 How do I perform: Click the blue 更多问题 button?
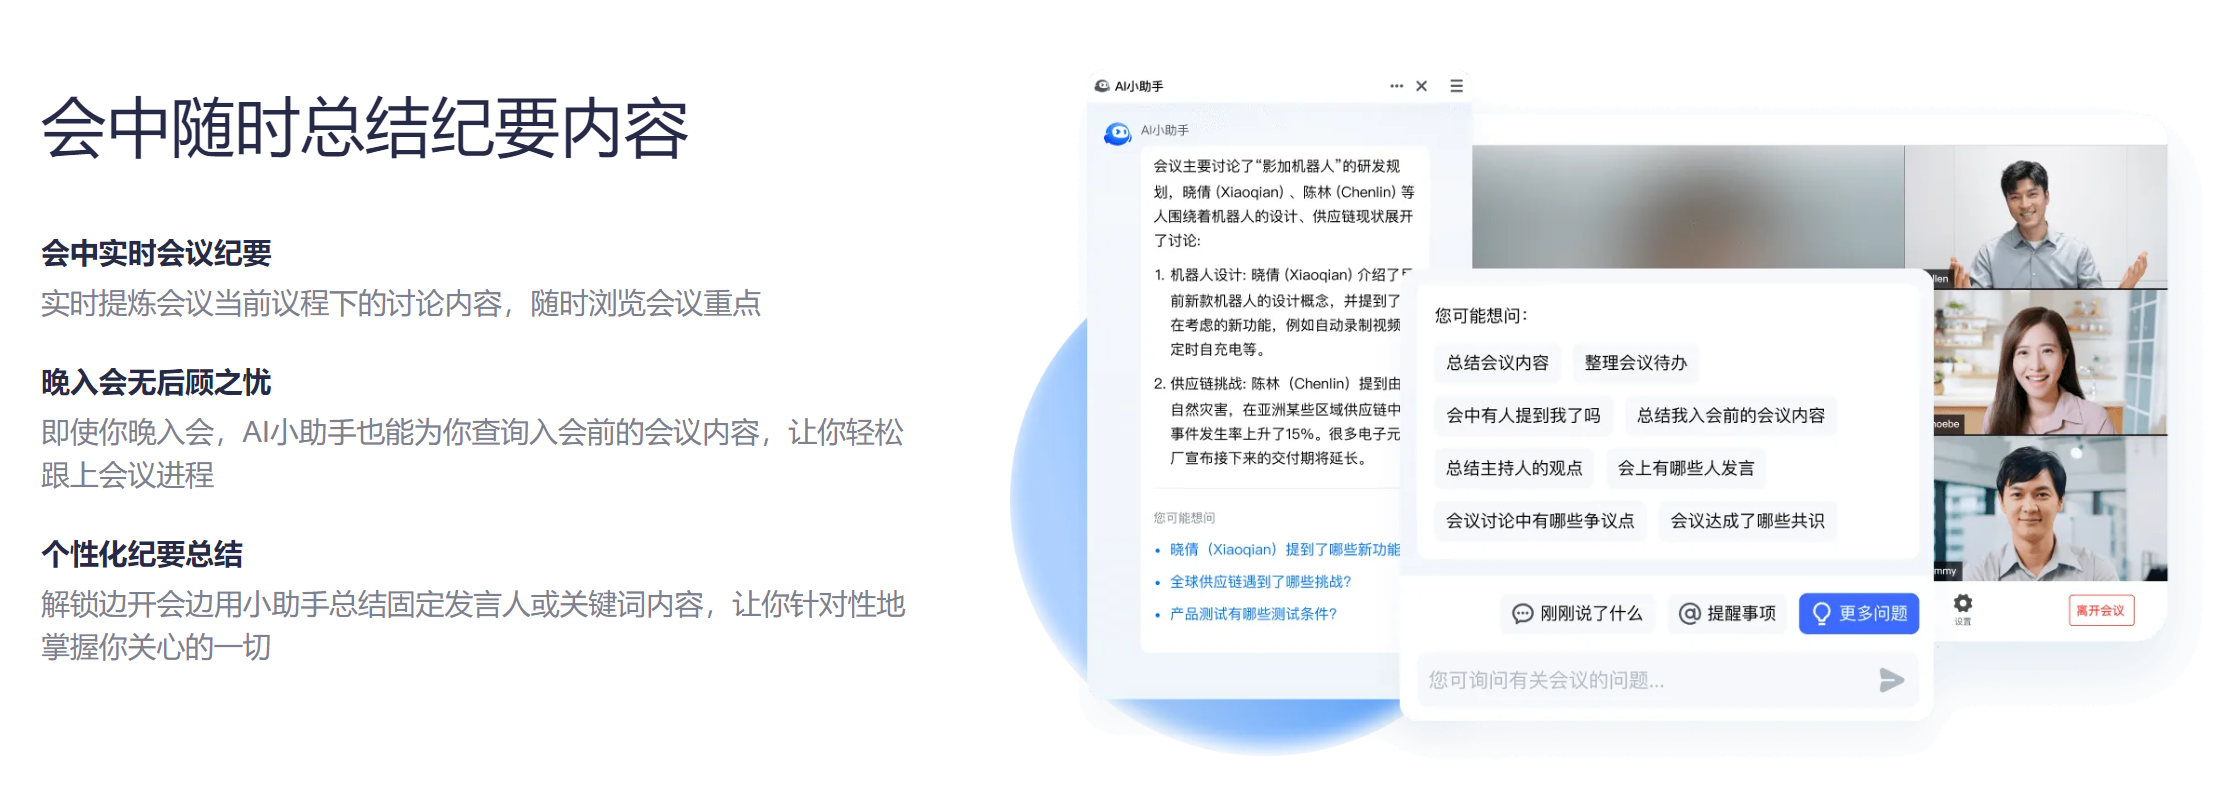click(x=1859, y=613)
